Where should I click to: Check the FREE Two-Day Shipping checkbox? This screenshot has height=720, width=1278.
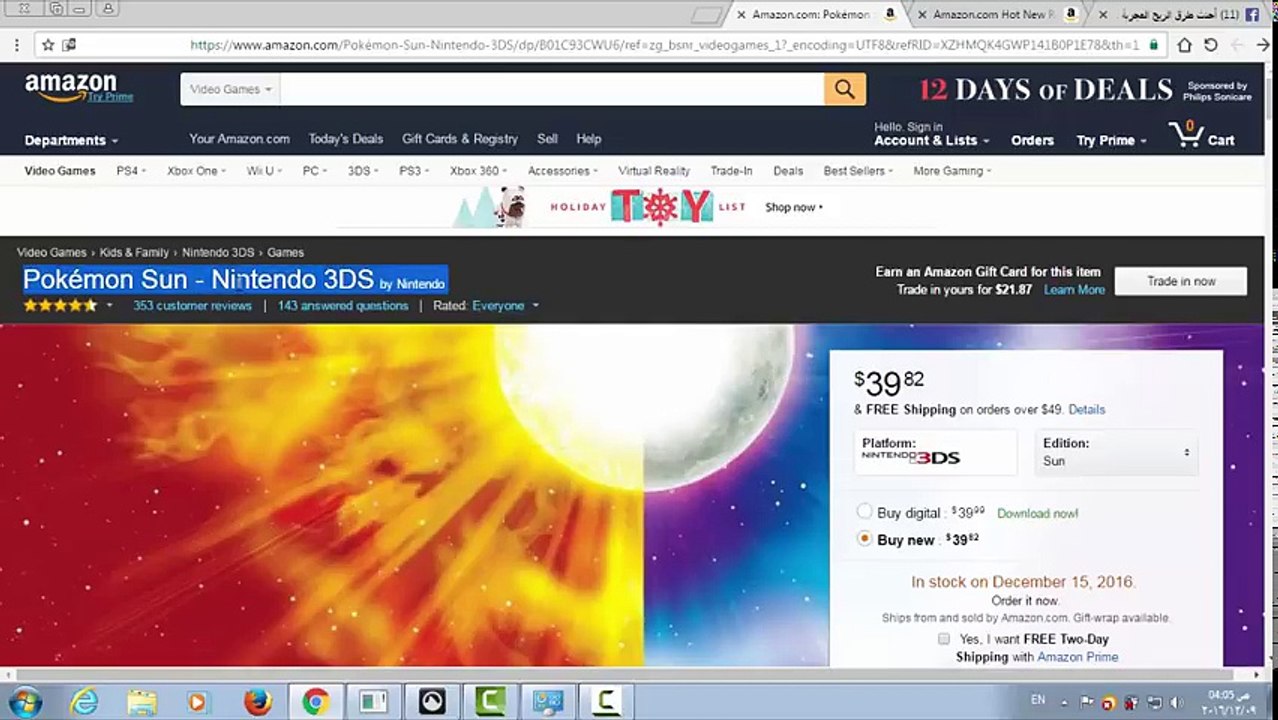[x=943, y=638]
